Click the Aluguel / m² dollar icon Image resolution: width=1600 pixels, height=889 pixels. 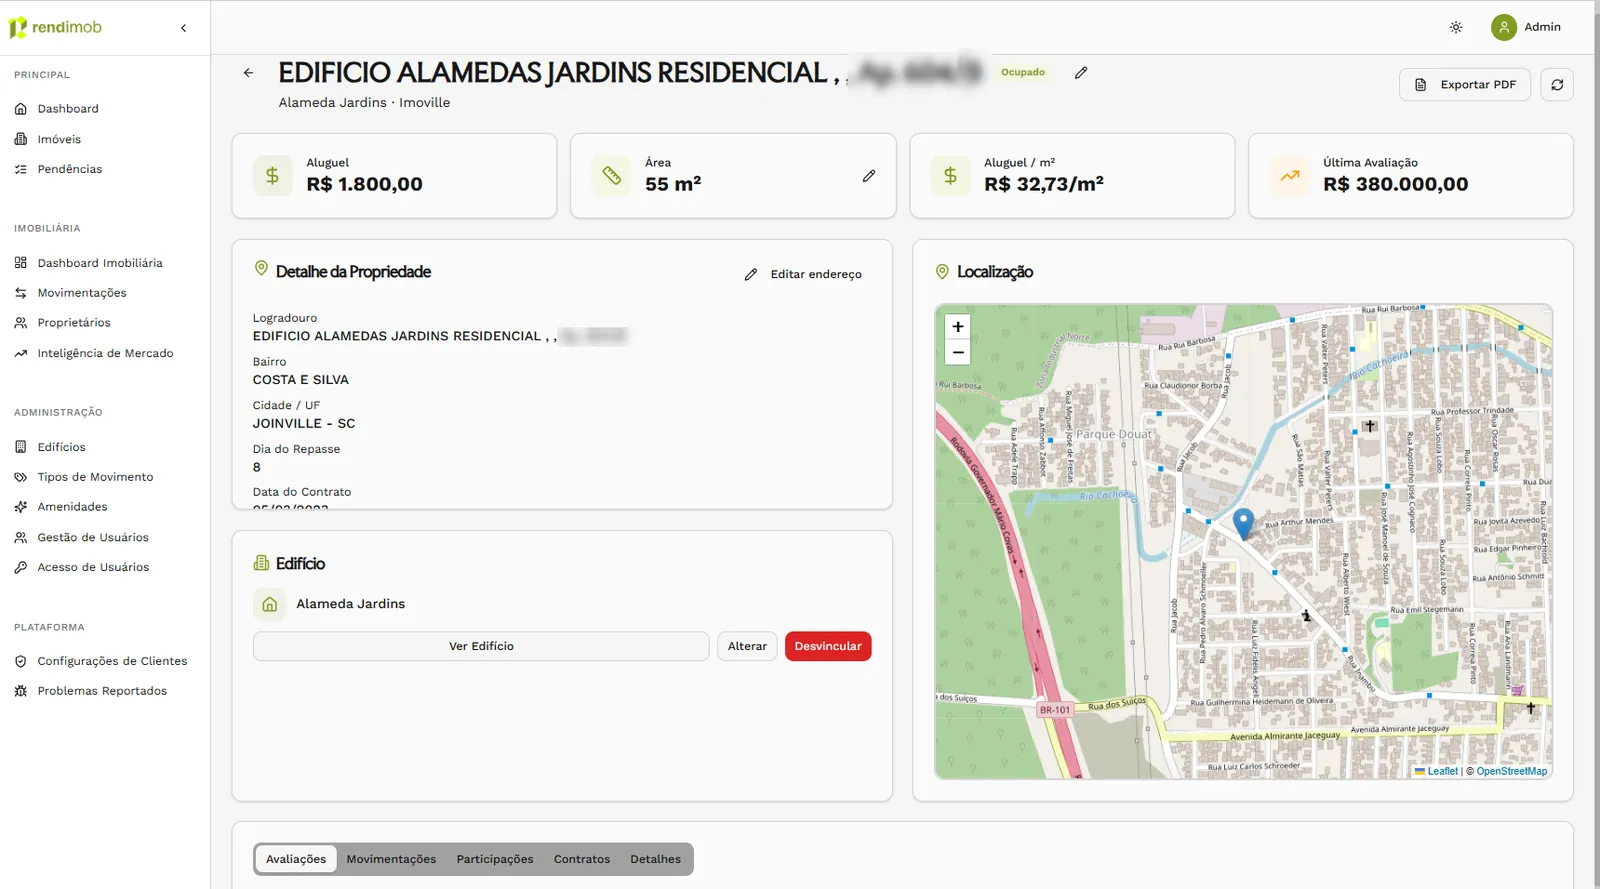(950, 176)
